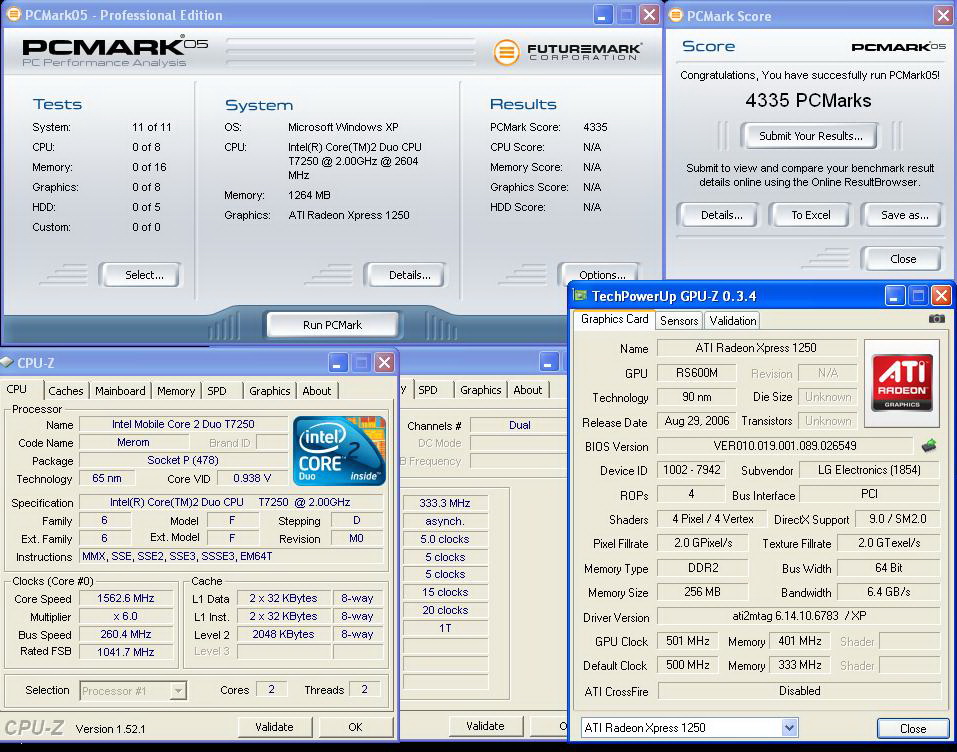Minimize the GPU-Z window

point(895,296)
